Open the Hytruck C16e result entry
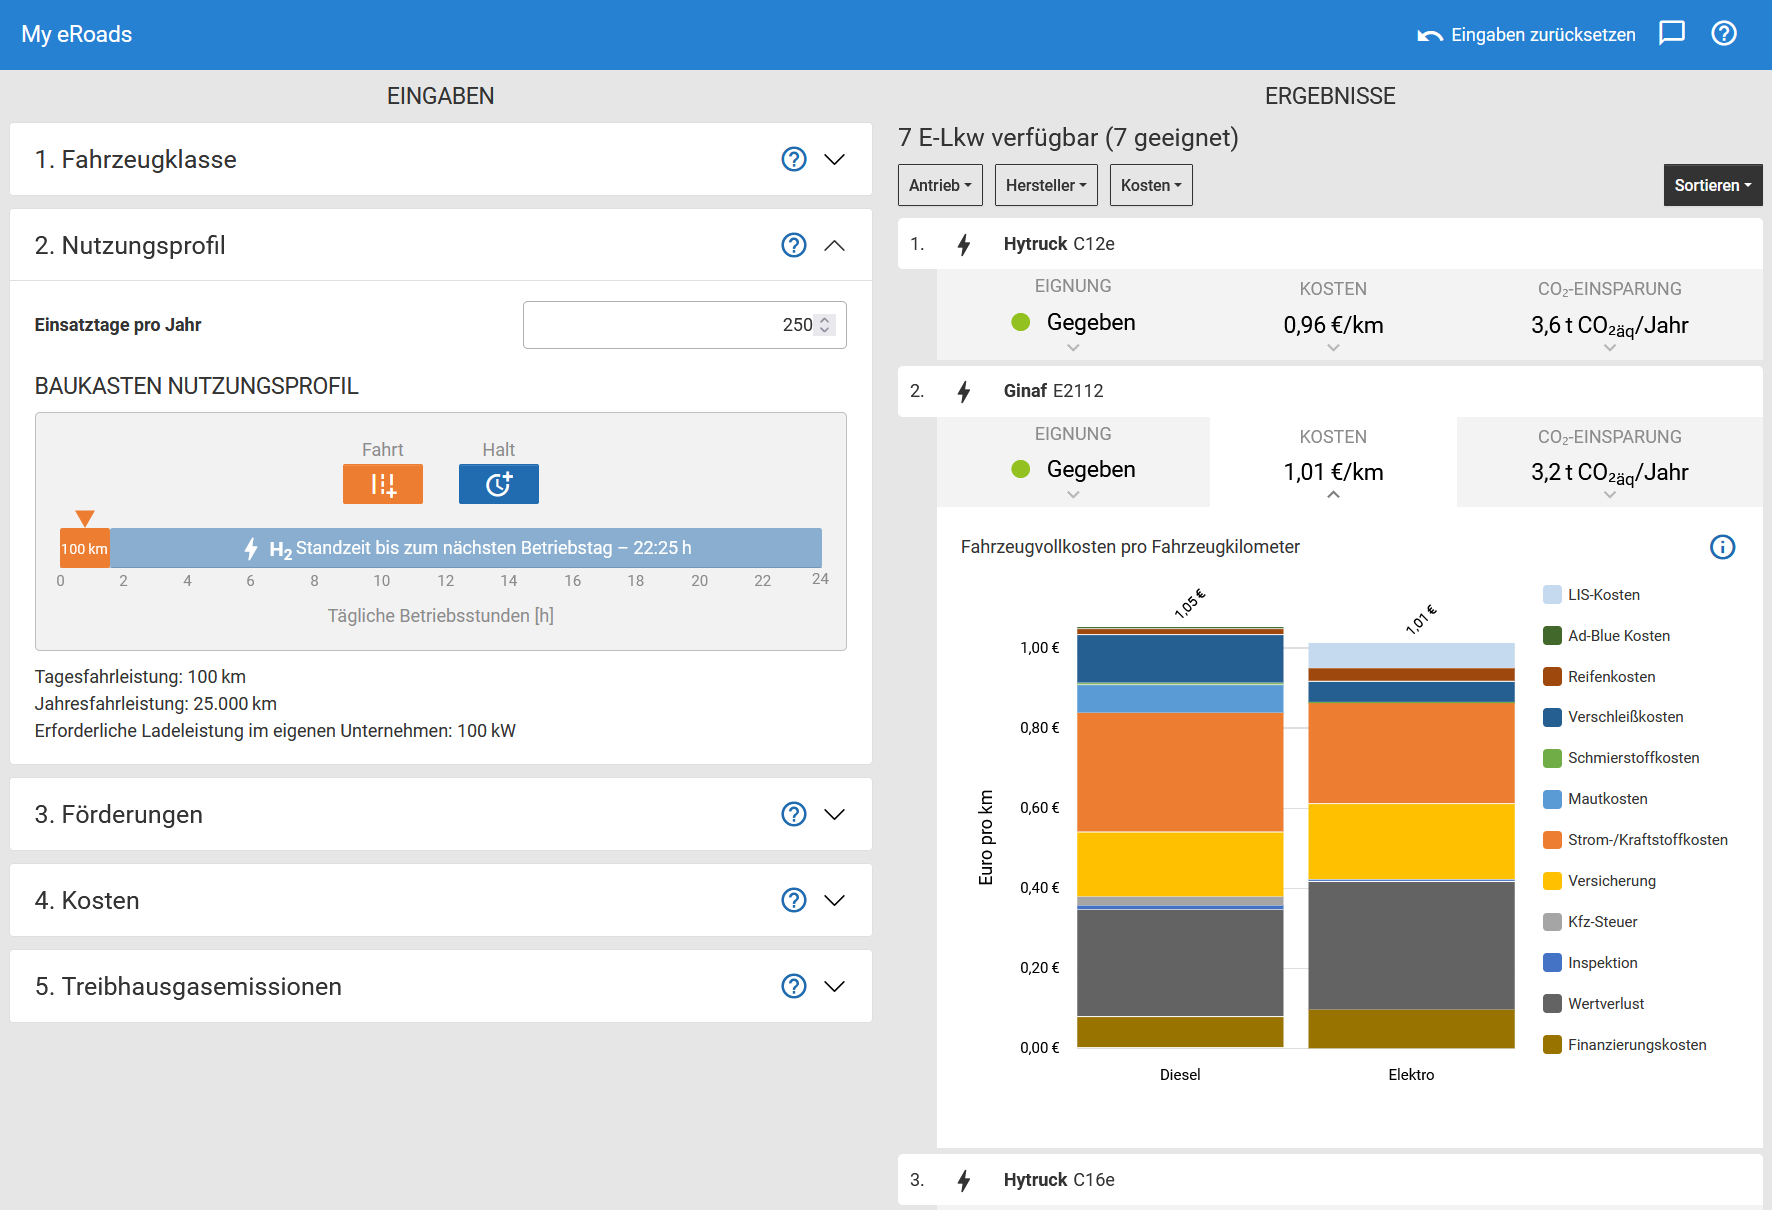1772x1210 pixels. coord(1058,1180)
